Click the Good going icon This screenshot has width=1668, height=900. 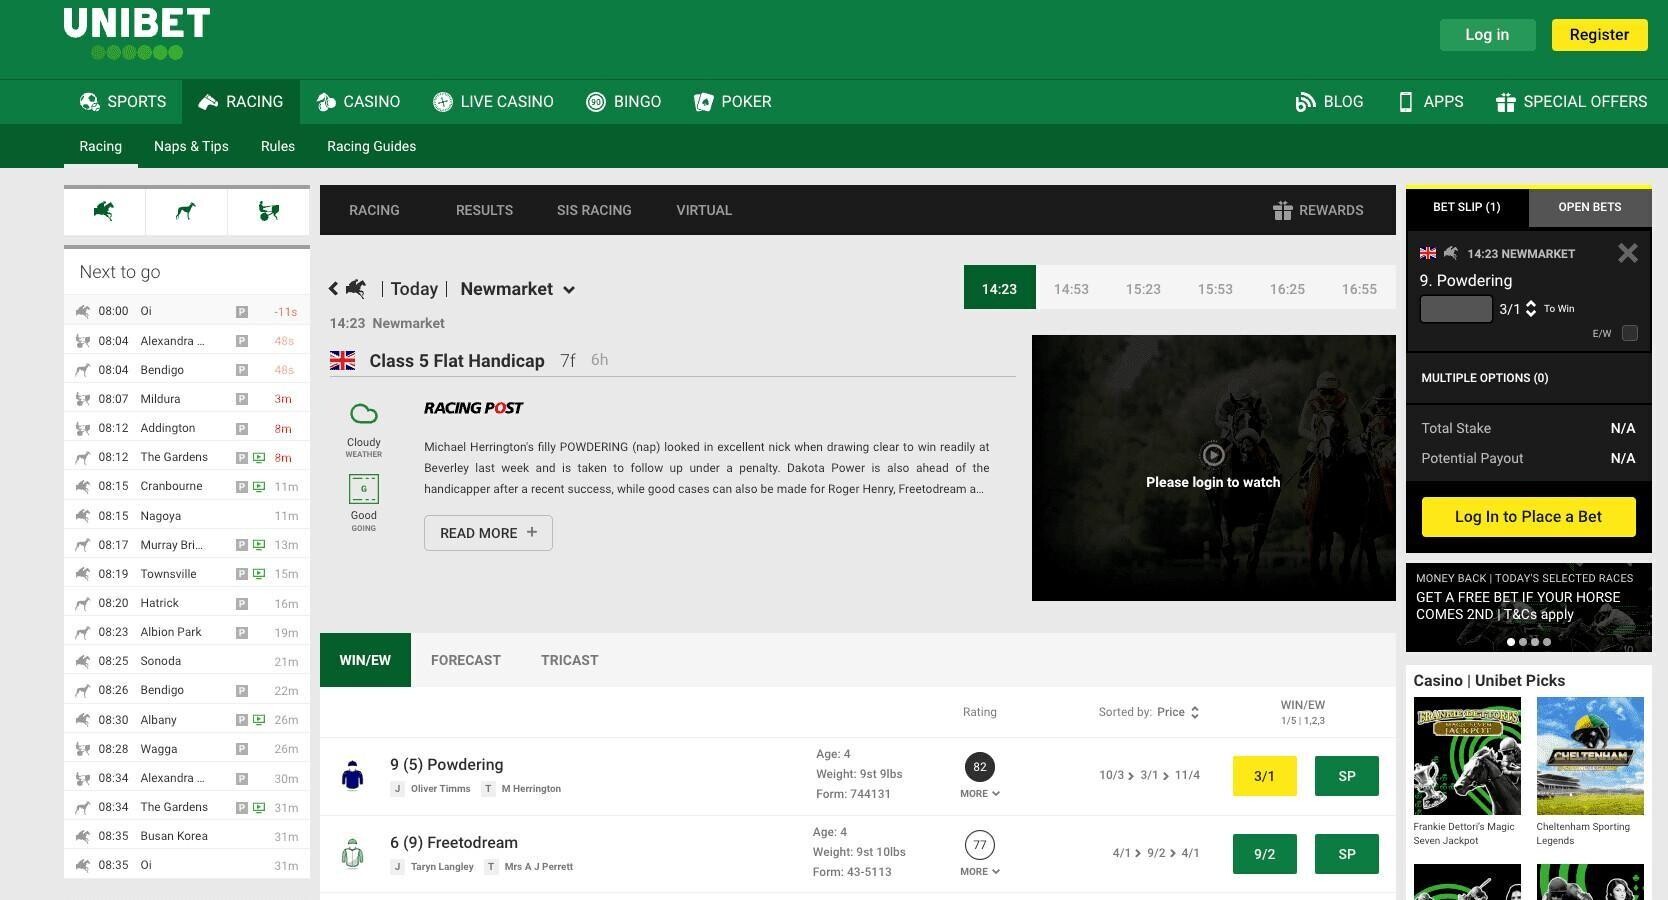pos(364,489)
